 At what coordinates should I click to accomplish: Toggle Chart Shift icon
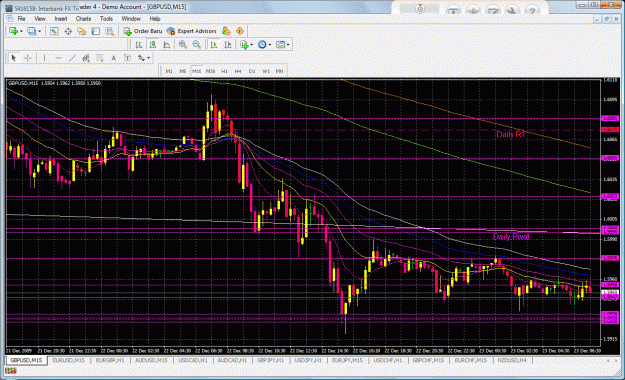[228, 45]
